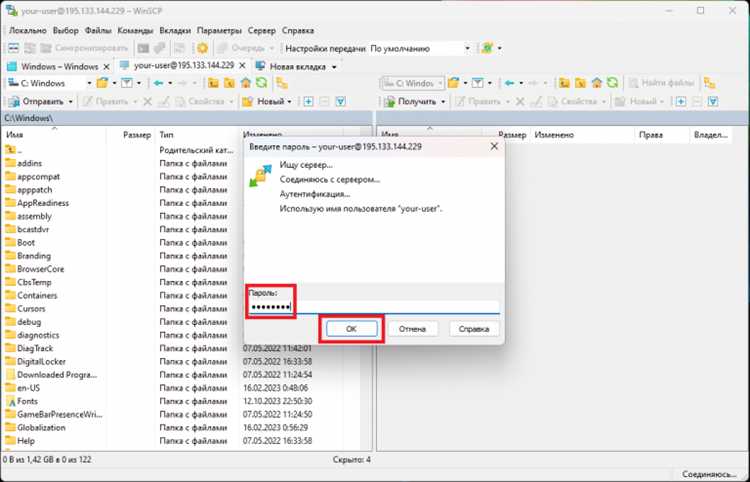The width and height of the screenshot is (750, 482).
Task: Go to home directory in local panel
Action: [246, 83]
